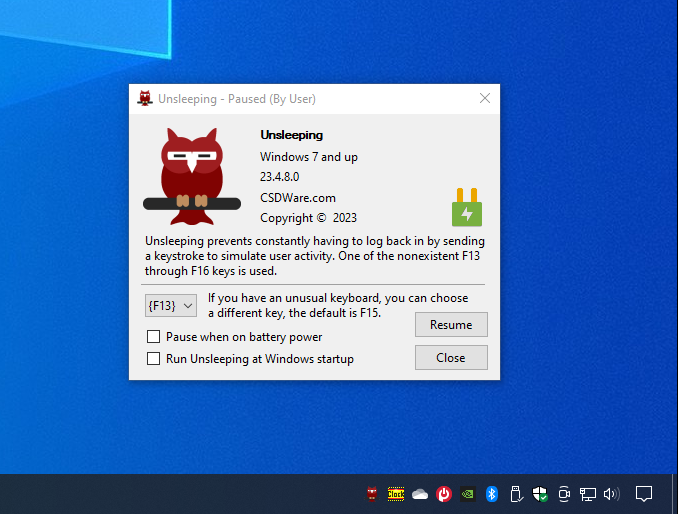Click the volume speaker tray icon

tap(611, 494)
